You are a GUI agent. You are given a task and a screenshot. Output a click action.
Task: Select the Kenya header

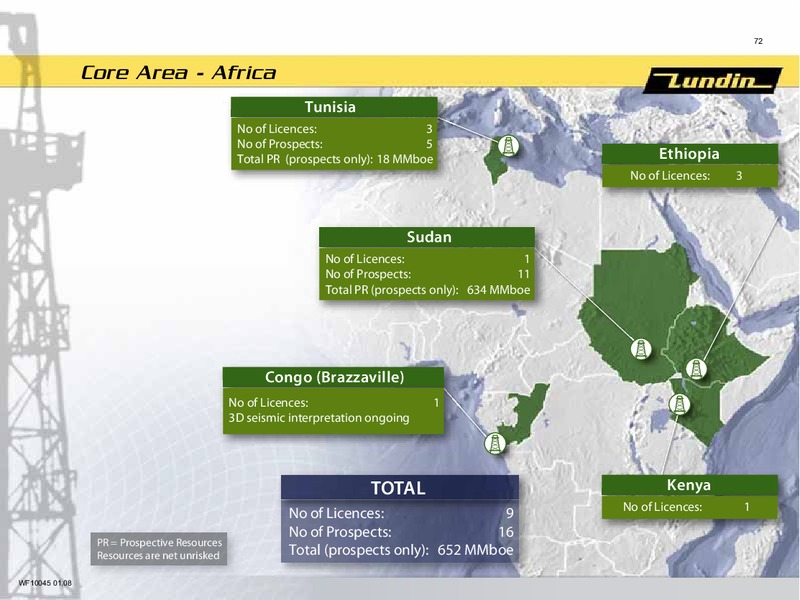[x=690, y=485]
